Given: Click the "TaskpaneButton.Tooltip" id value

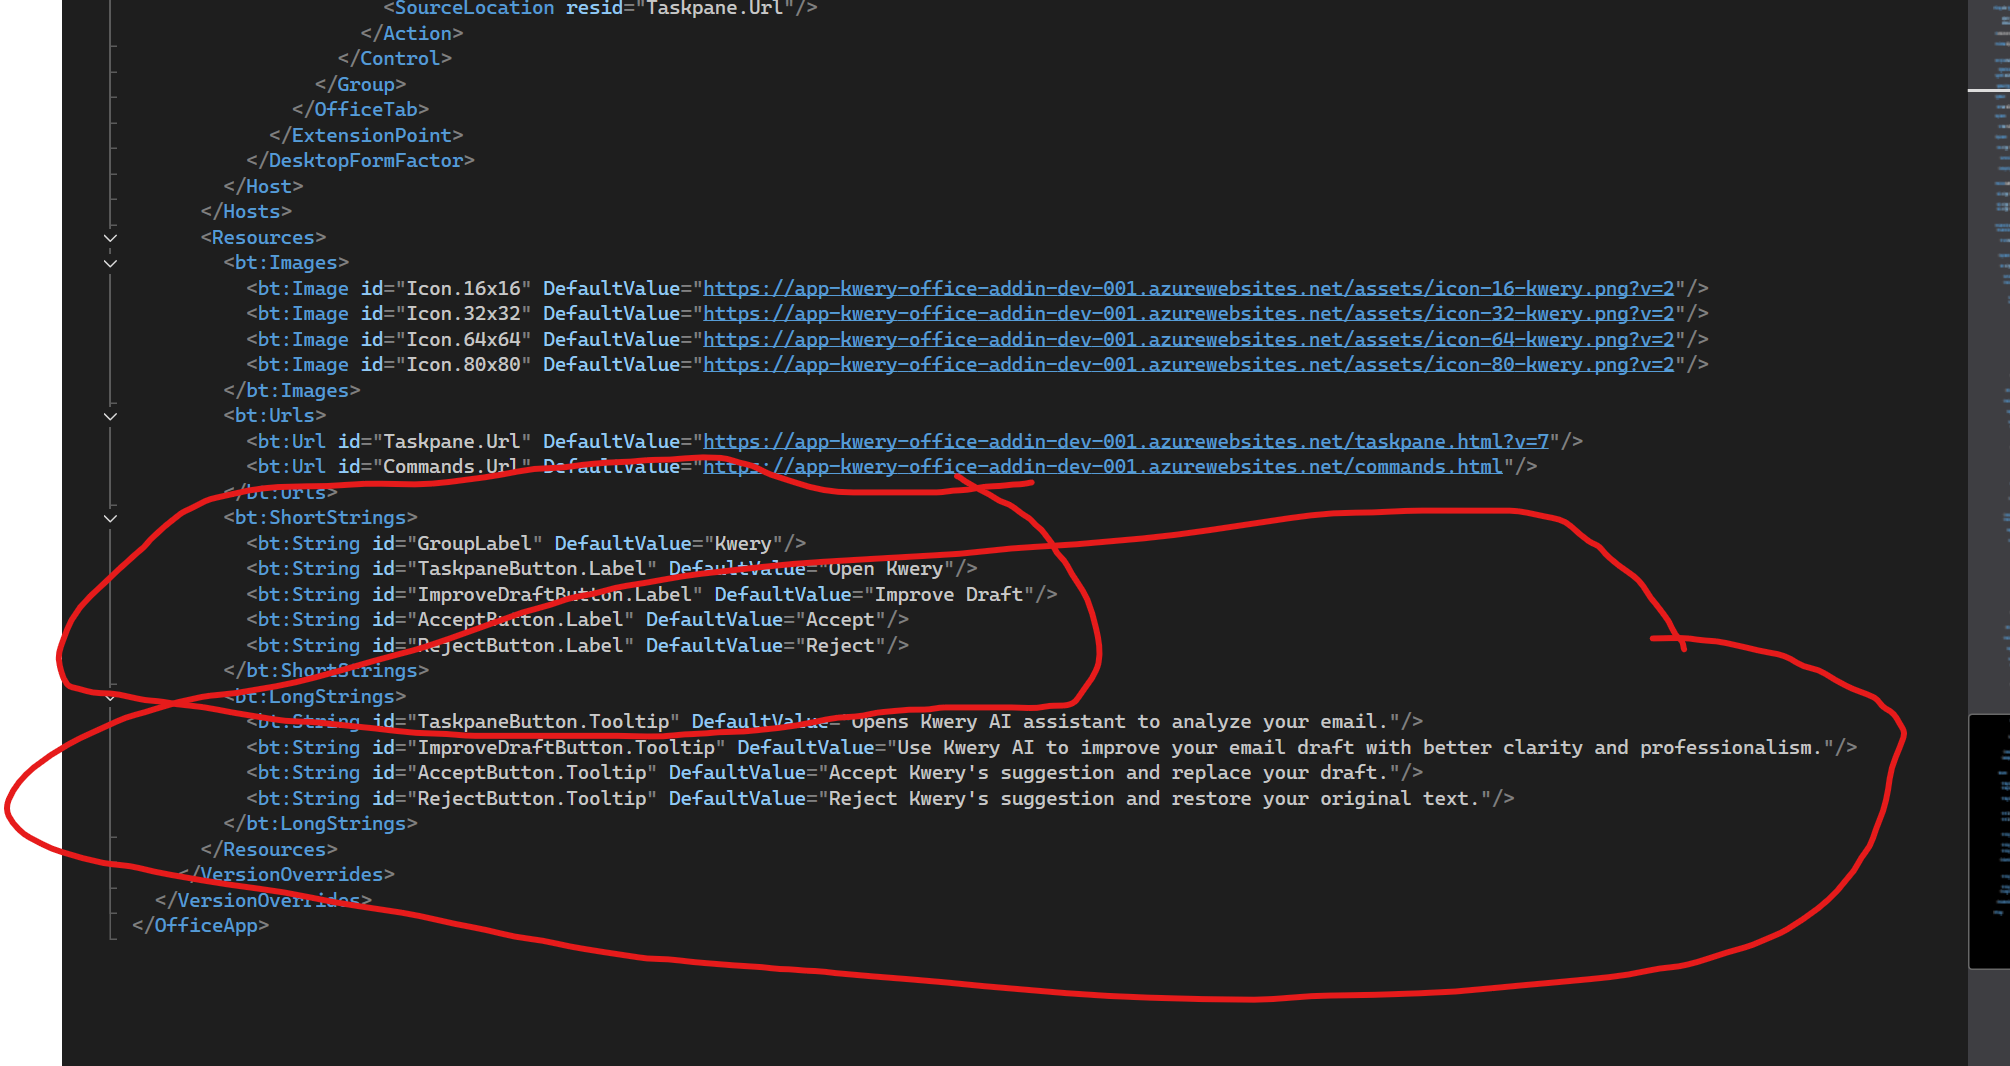Looking at the screenshot, I should pos(543,722).
